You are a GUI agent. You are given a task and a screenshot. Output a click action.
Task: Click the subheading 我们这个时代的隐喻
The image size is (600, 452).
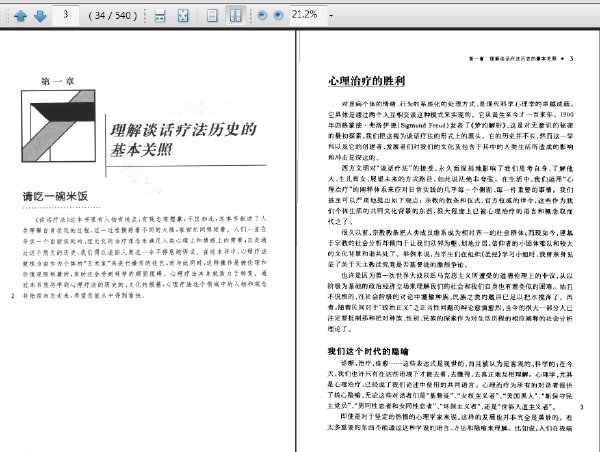(x=368, y=351)
